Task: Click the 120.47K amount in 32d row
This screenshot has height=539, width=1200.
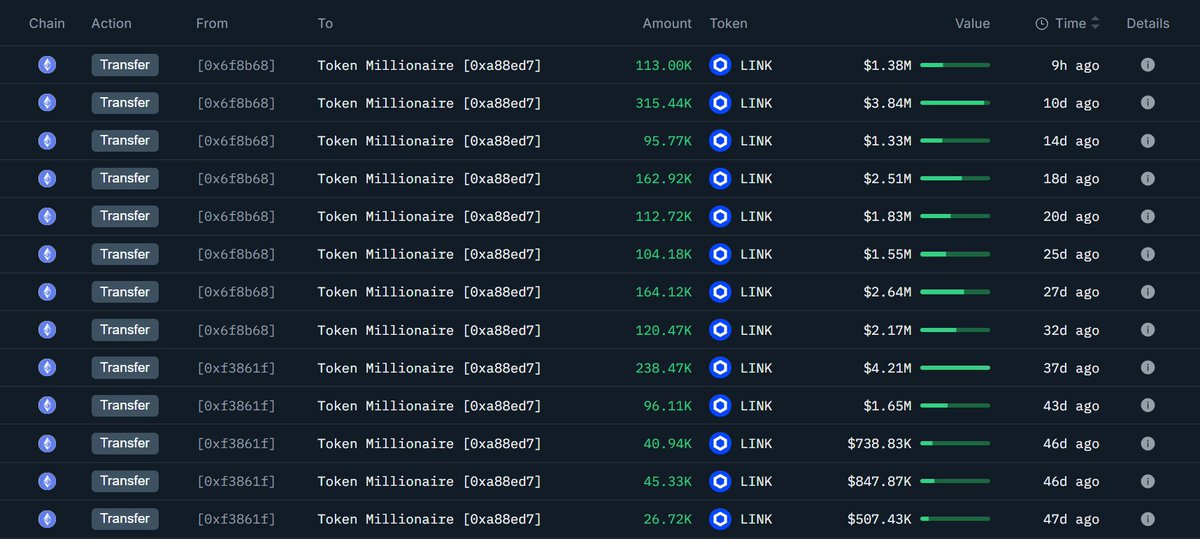Action: click(x=663, y=330)
